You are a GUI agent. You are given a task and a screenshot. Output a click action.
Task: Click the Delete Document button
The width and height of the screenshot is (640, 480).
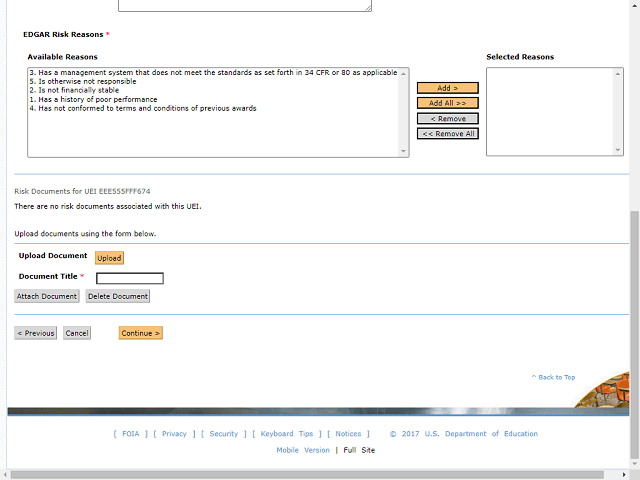pos(118,296)
